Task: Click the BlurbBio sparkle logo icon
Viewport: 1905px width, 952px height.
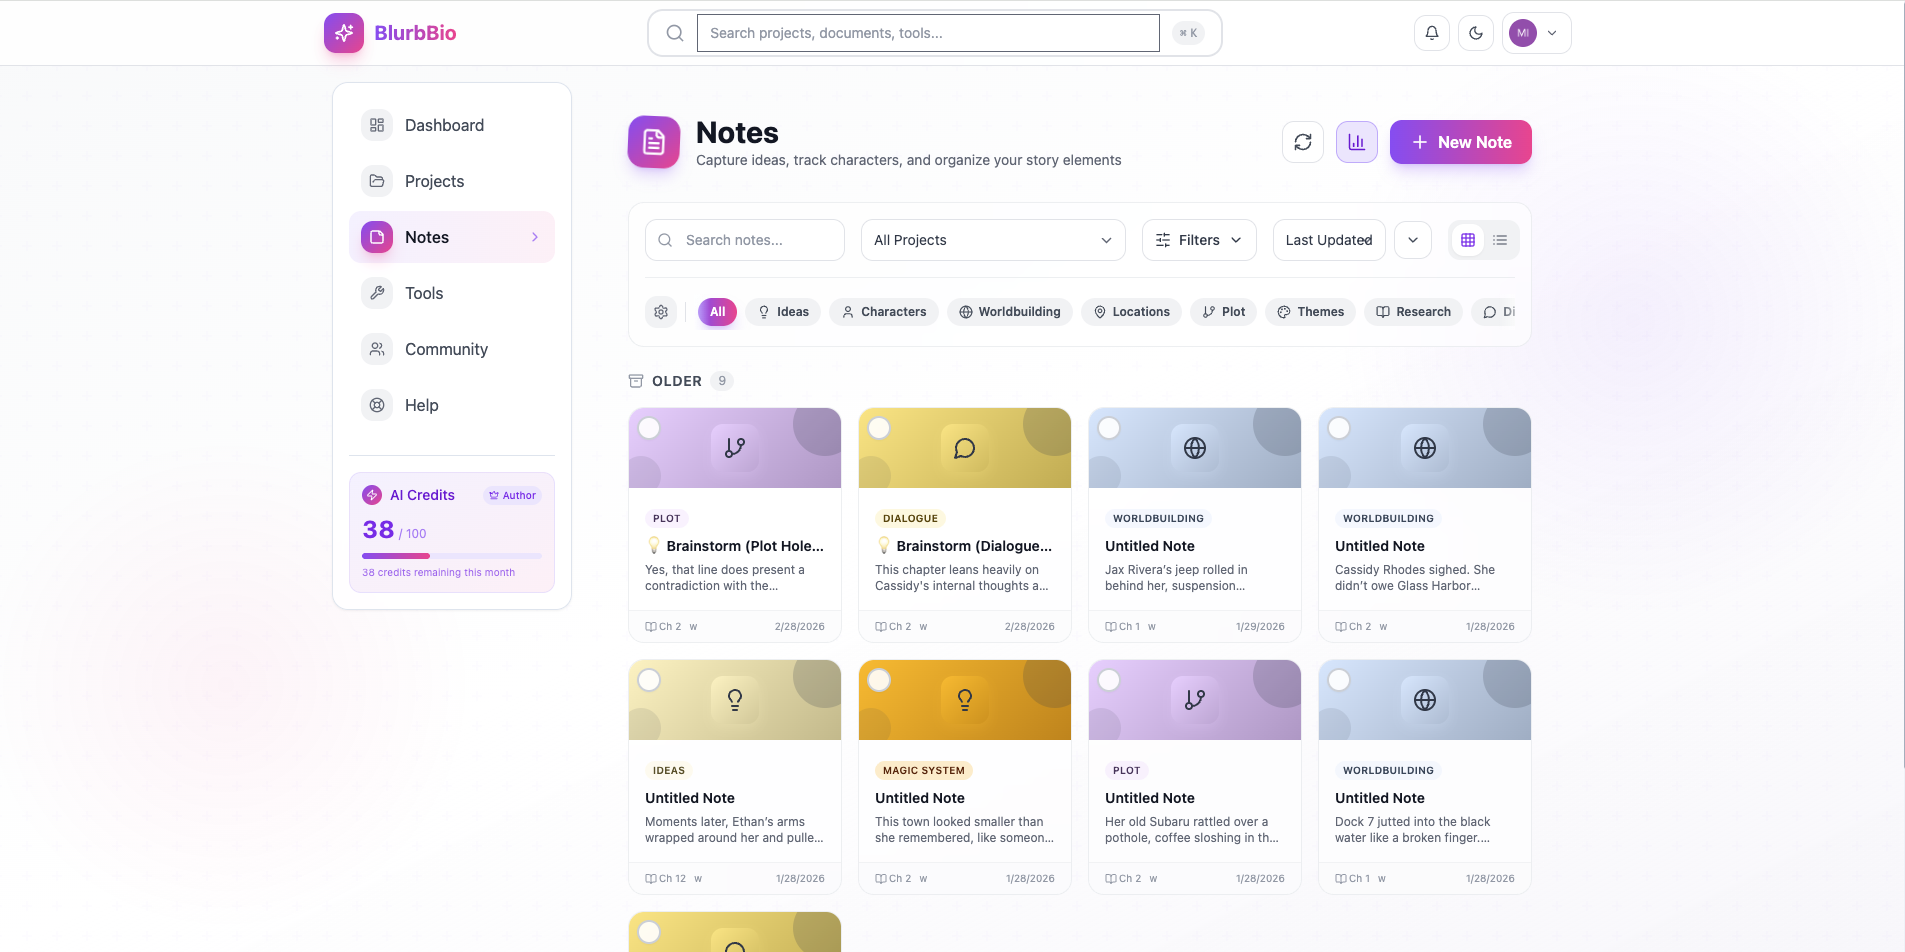Action: 343,33
